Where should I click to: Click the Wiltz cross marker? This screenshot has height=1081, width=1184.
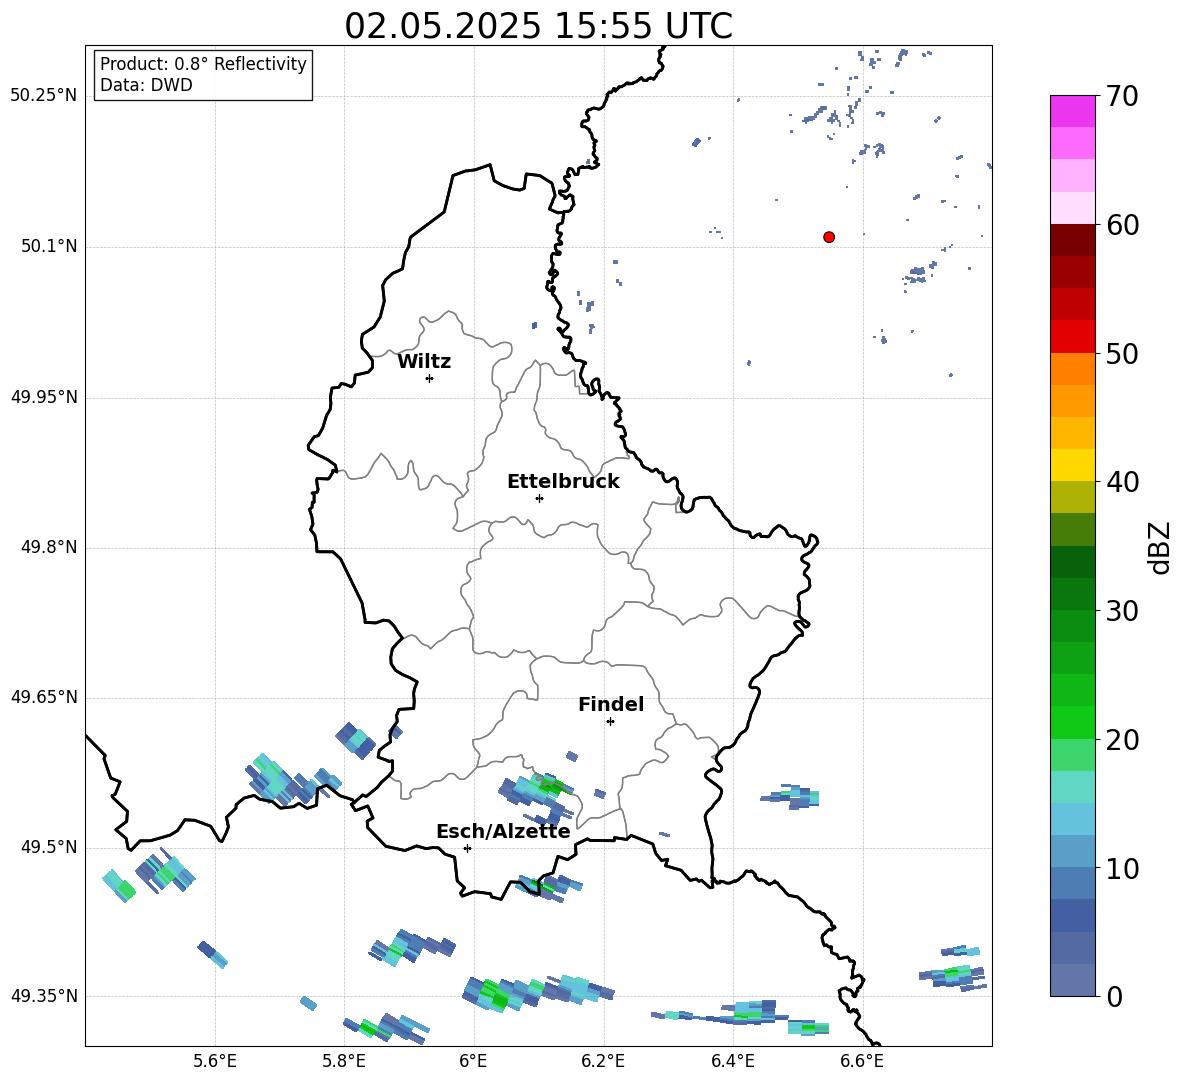pyautogui.click(x=430, y=378)
